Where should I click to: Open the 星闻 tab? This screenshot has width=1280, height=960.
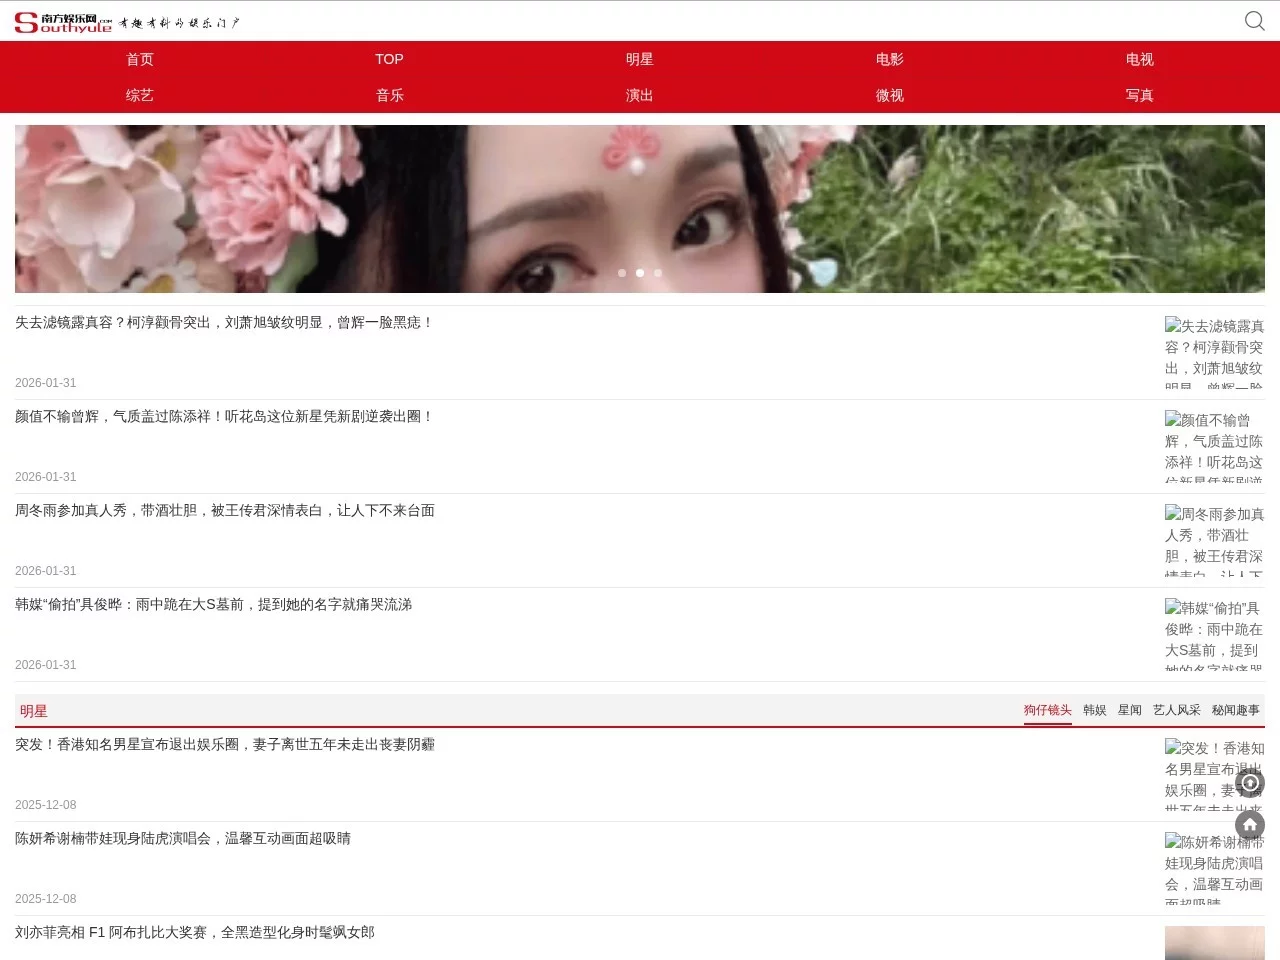tap(1129, 710)
